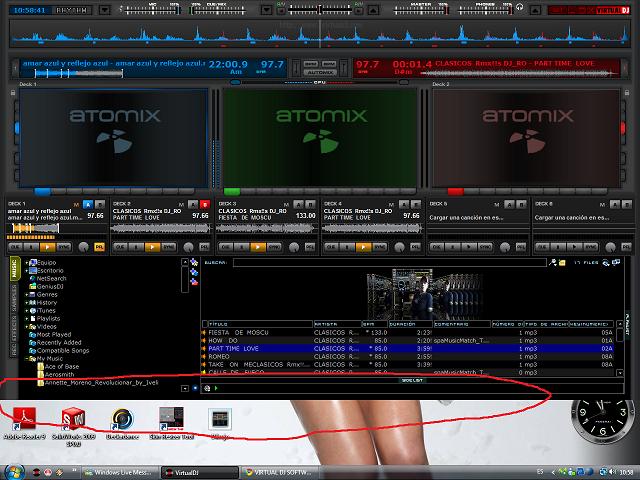Expand the Playlists tree node

(x=27, y=318)
